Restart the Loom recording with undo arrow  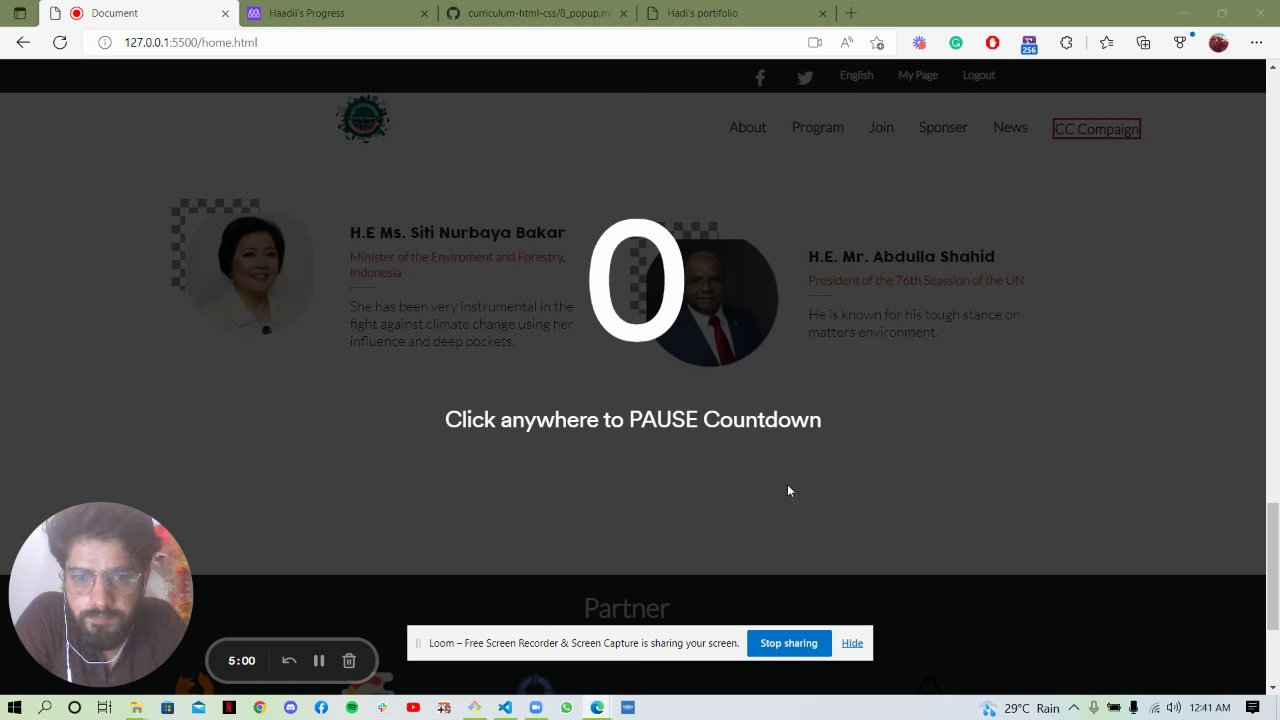289,660
